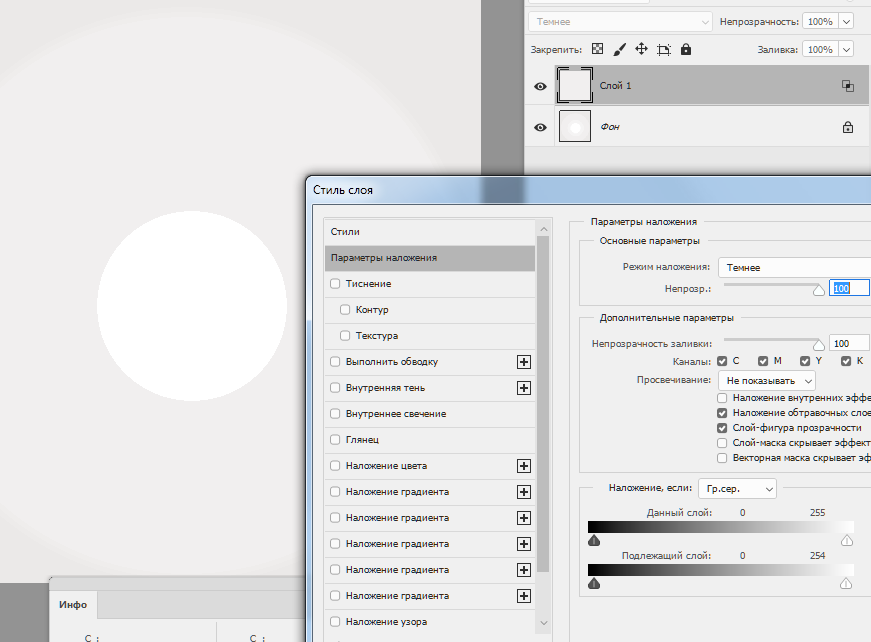
Task: Click Подлежащий слой white point slider
Action: click(x=845, y=583)
